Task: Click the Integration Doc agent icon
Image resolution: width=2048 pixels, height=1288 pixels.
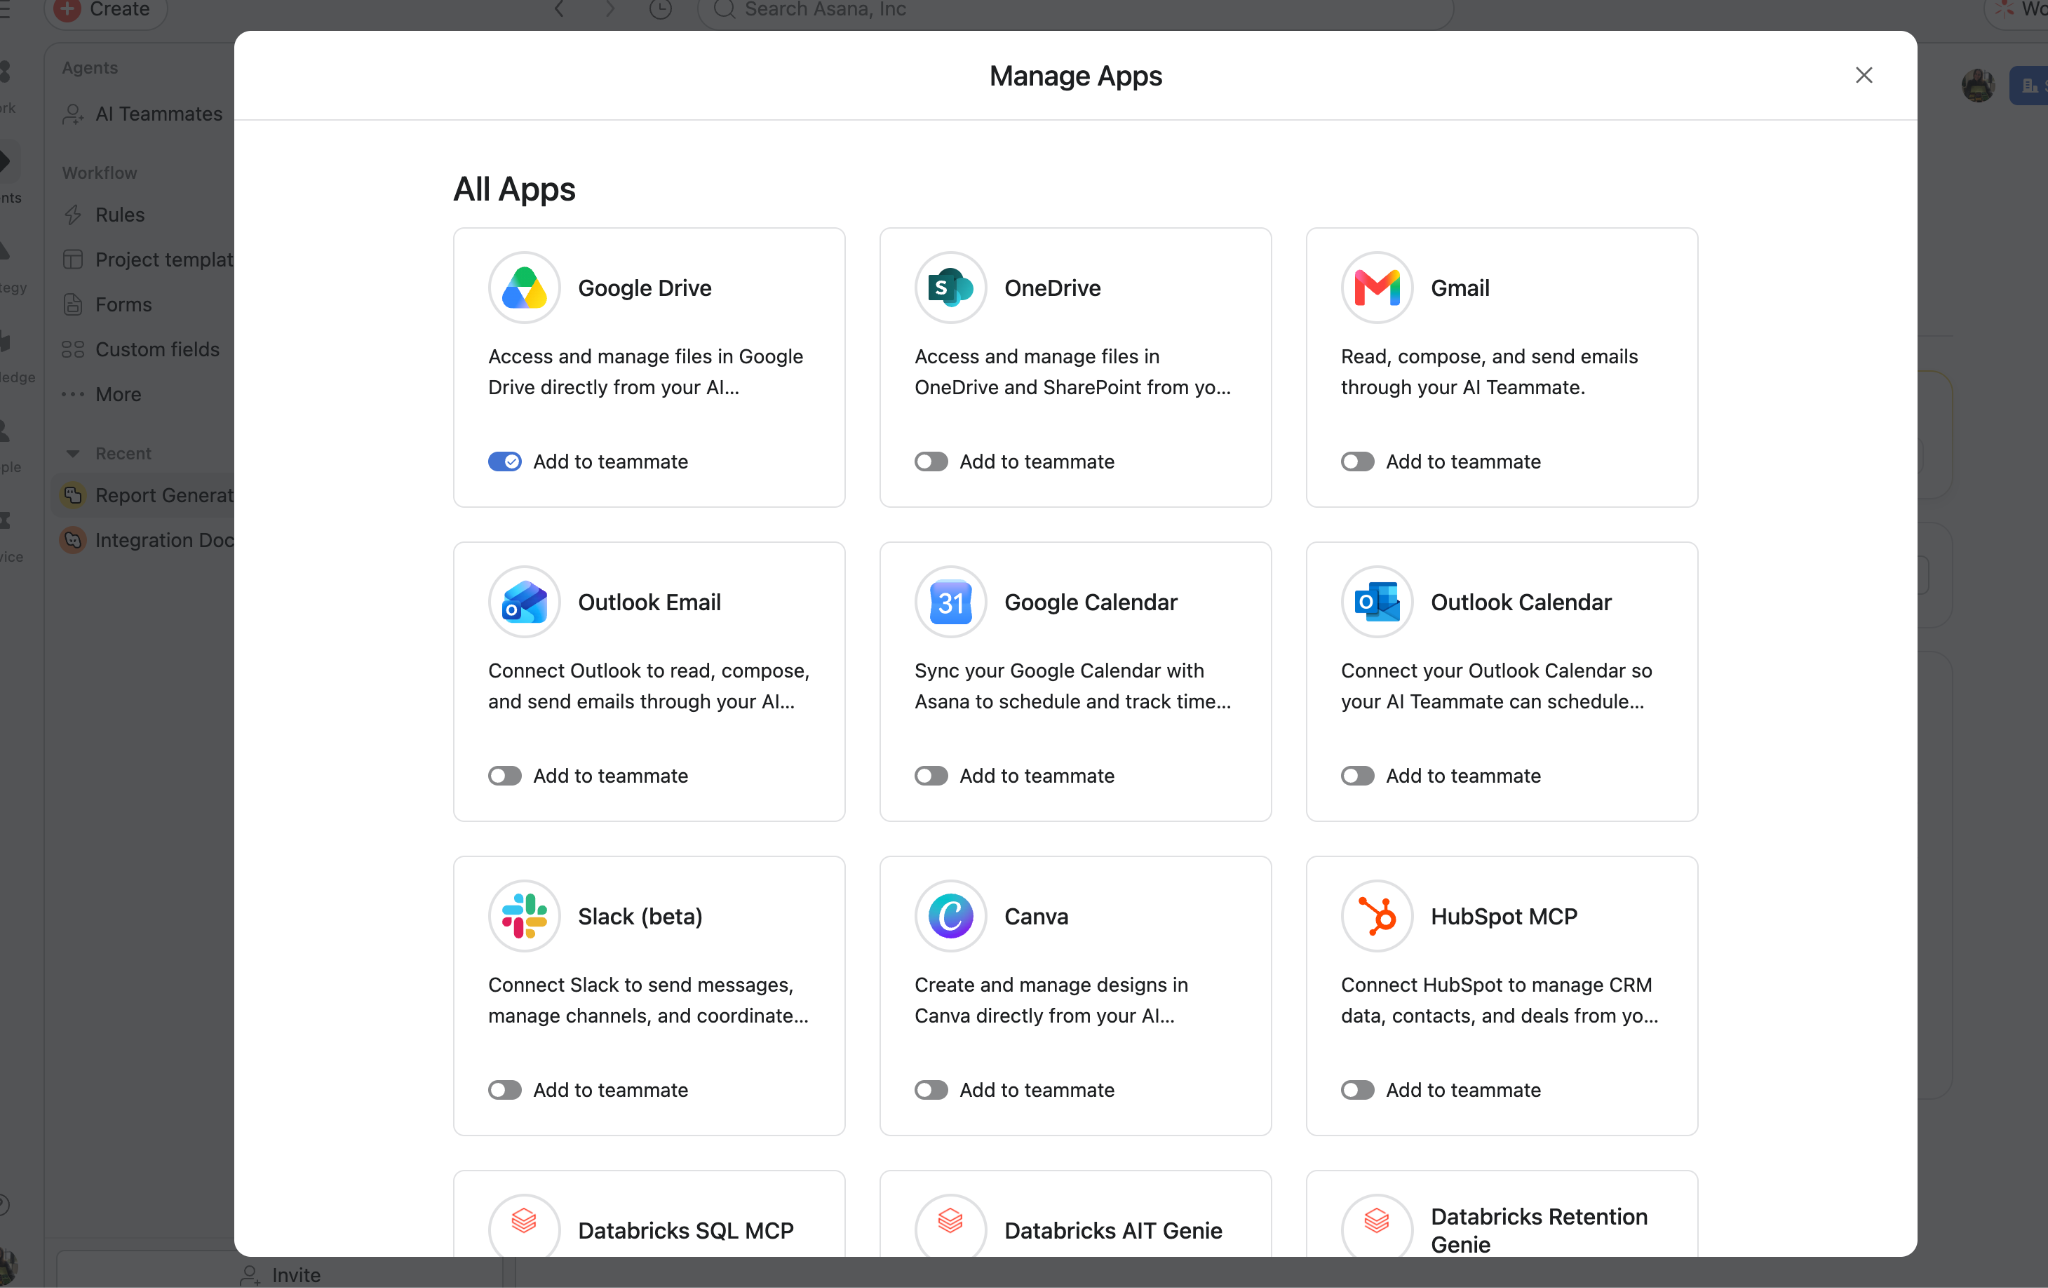Action: (x=73, y=540)
